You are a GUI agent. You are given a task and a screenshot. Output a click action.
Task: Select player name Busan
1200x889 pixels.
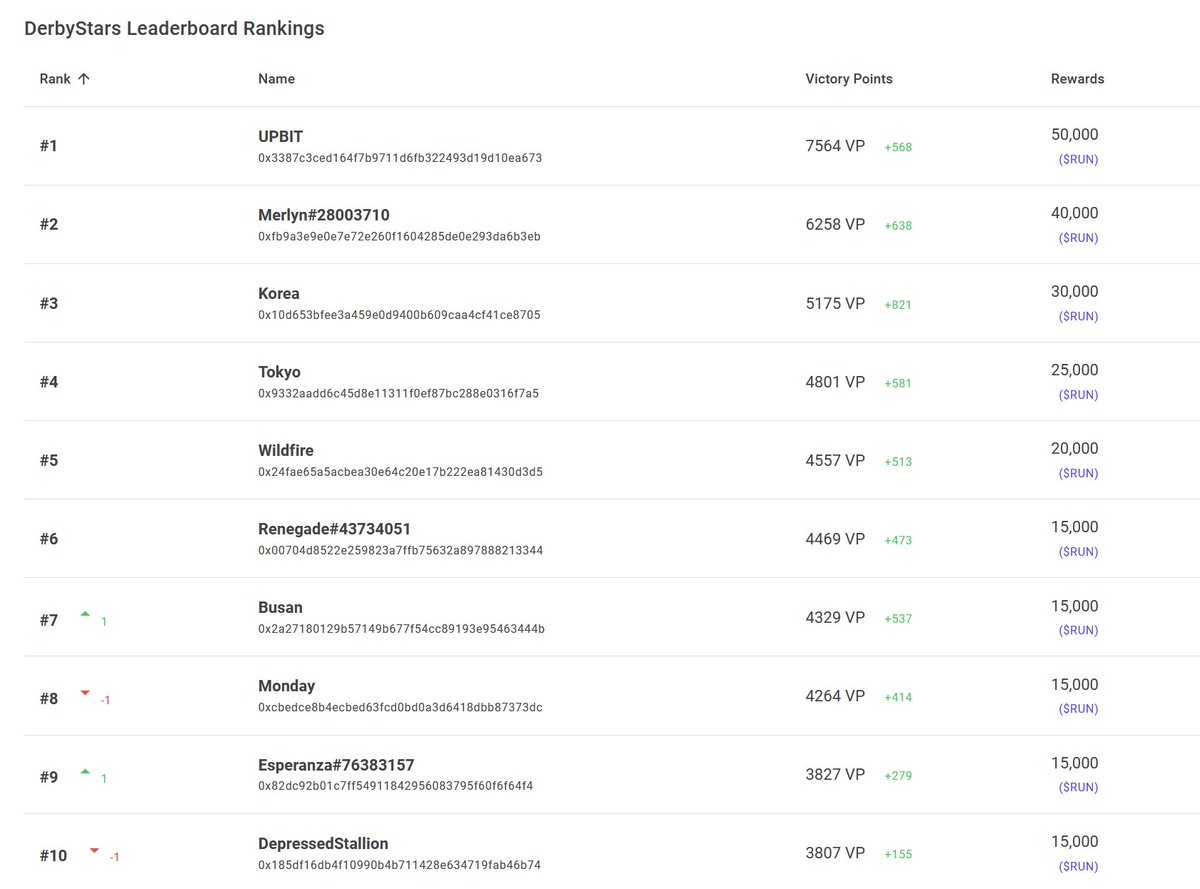[280, 607]
